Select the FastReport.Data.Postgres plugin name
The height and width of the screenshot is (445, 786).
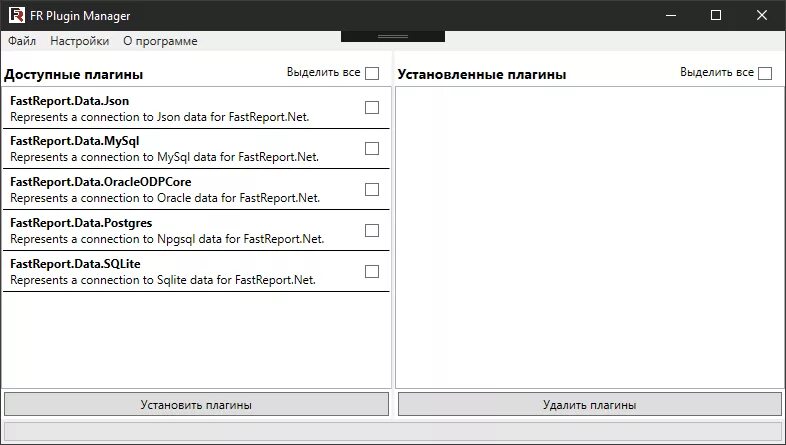point(81,222)
